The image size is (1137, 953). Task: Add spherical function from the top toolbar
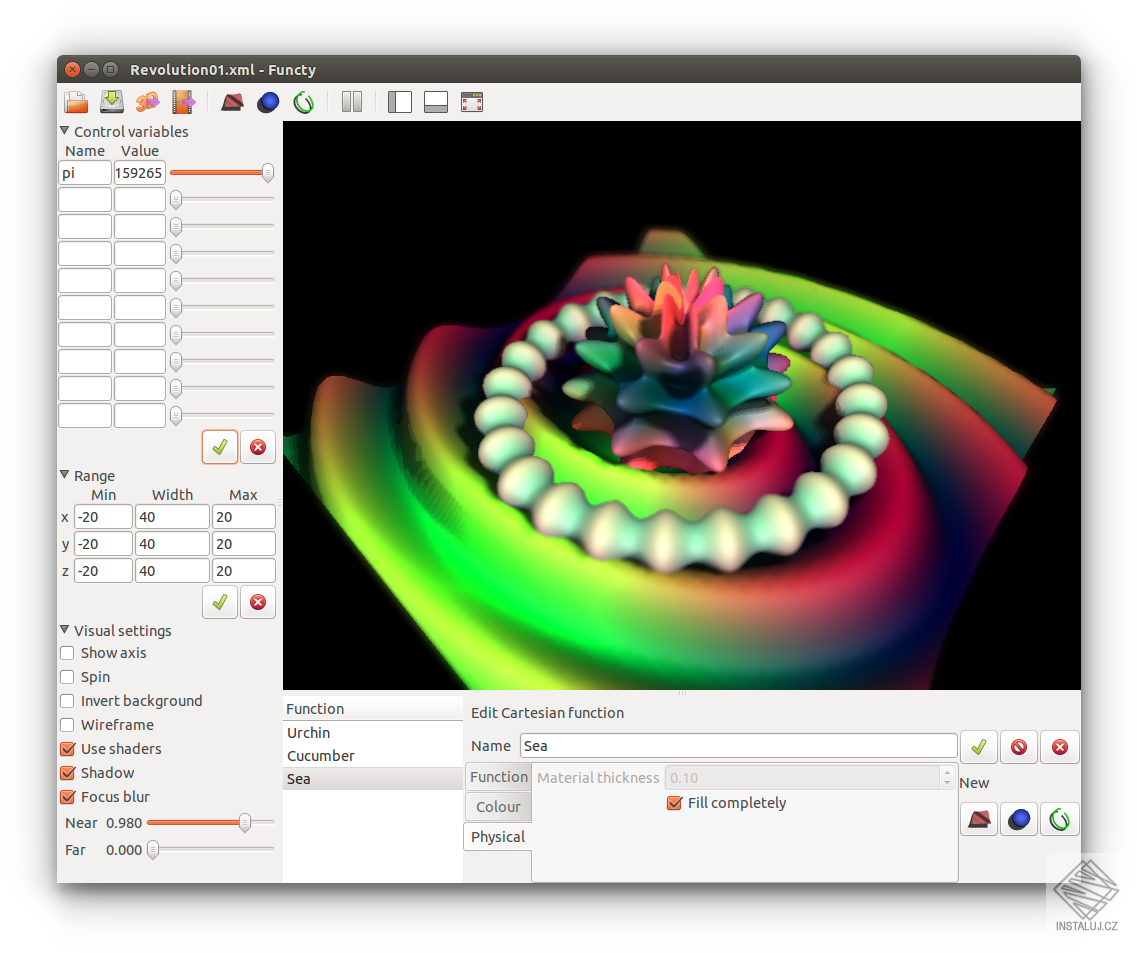coord(267,102)
